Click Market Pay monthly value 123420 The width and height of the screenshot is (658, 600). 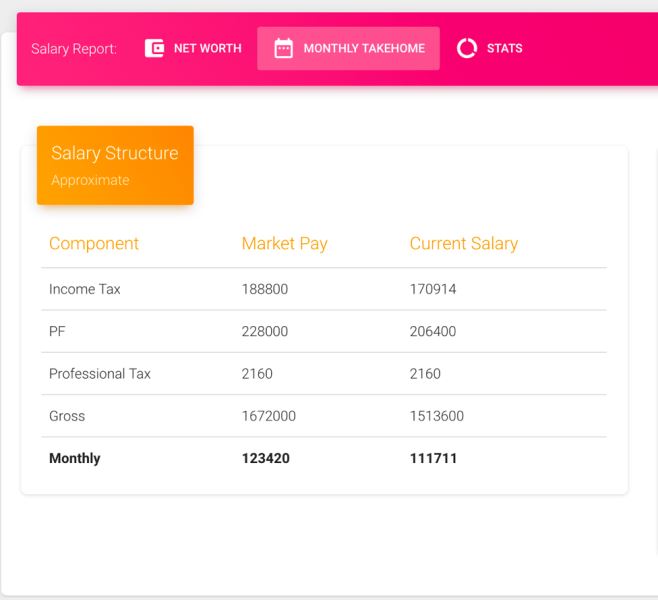264,458
